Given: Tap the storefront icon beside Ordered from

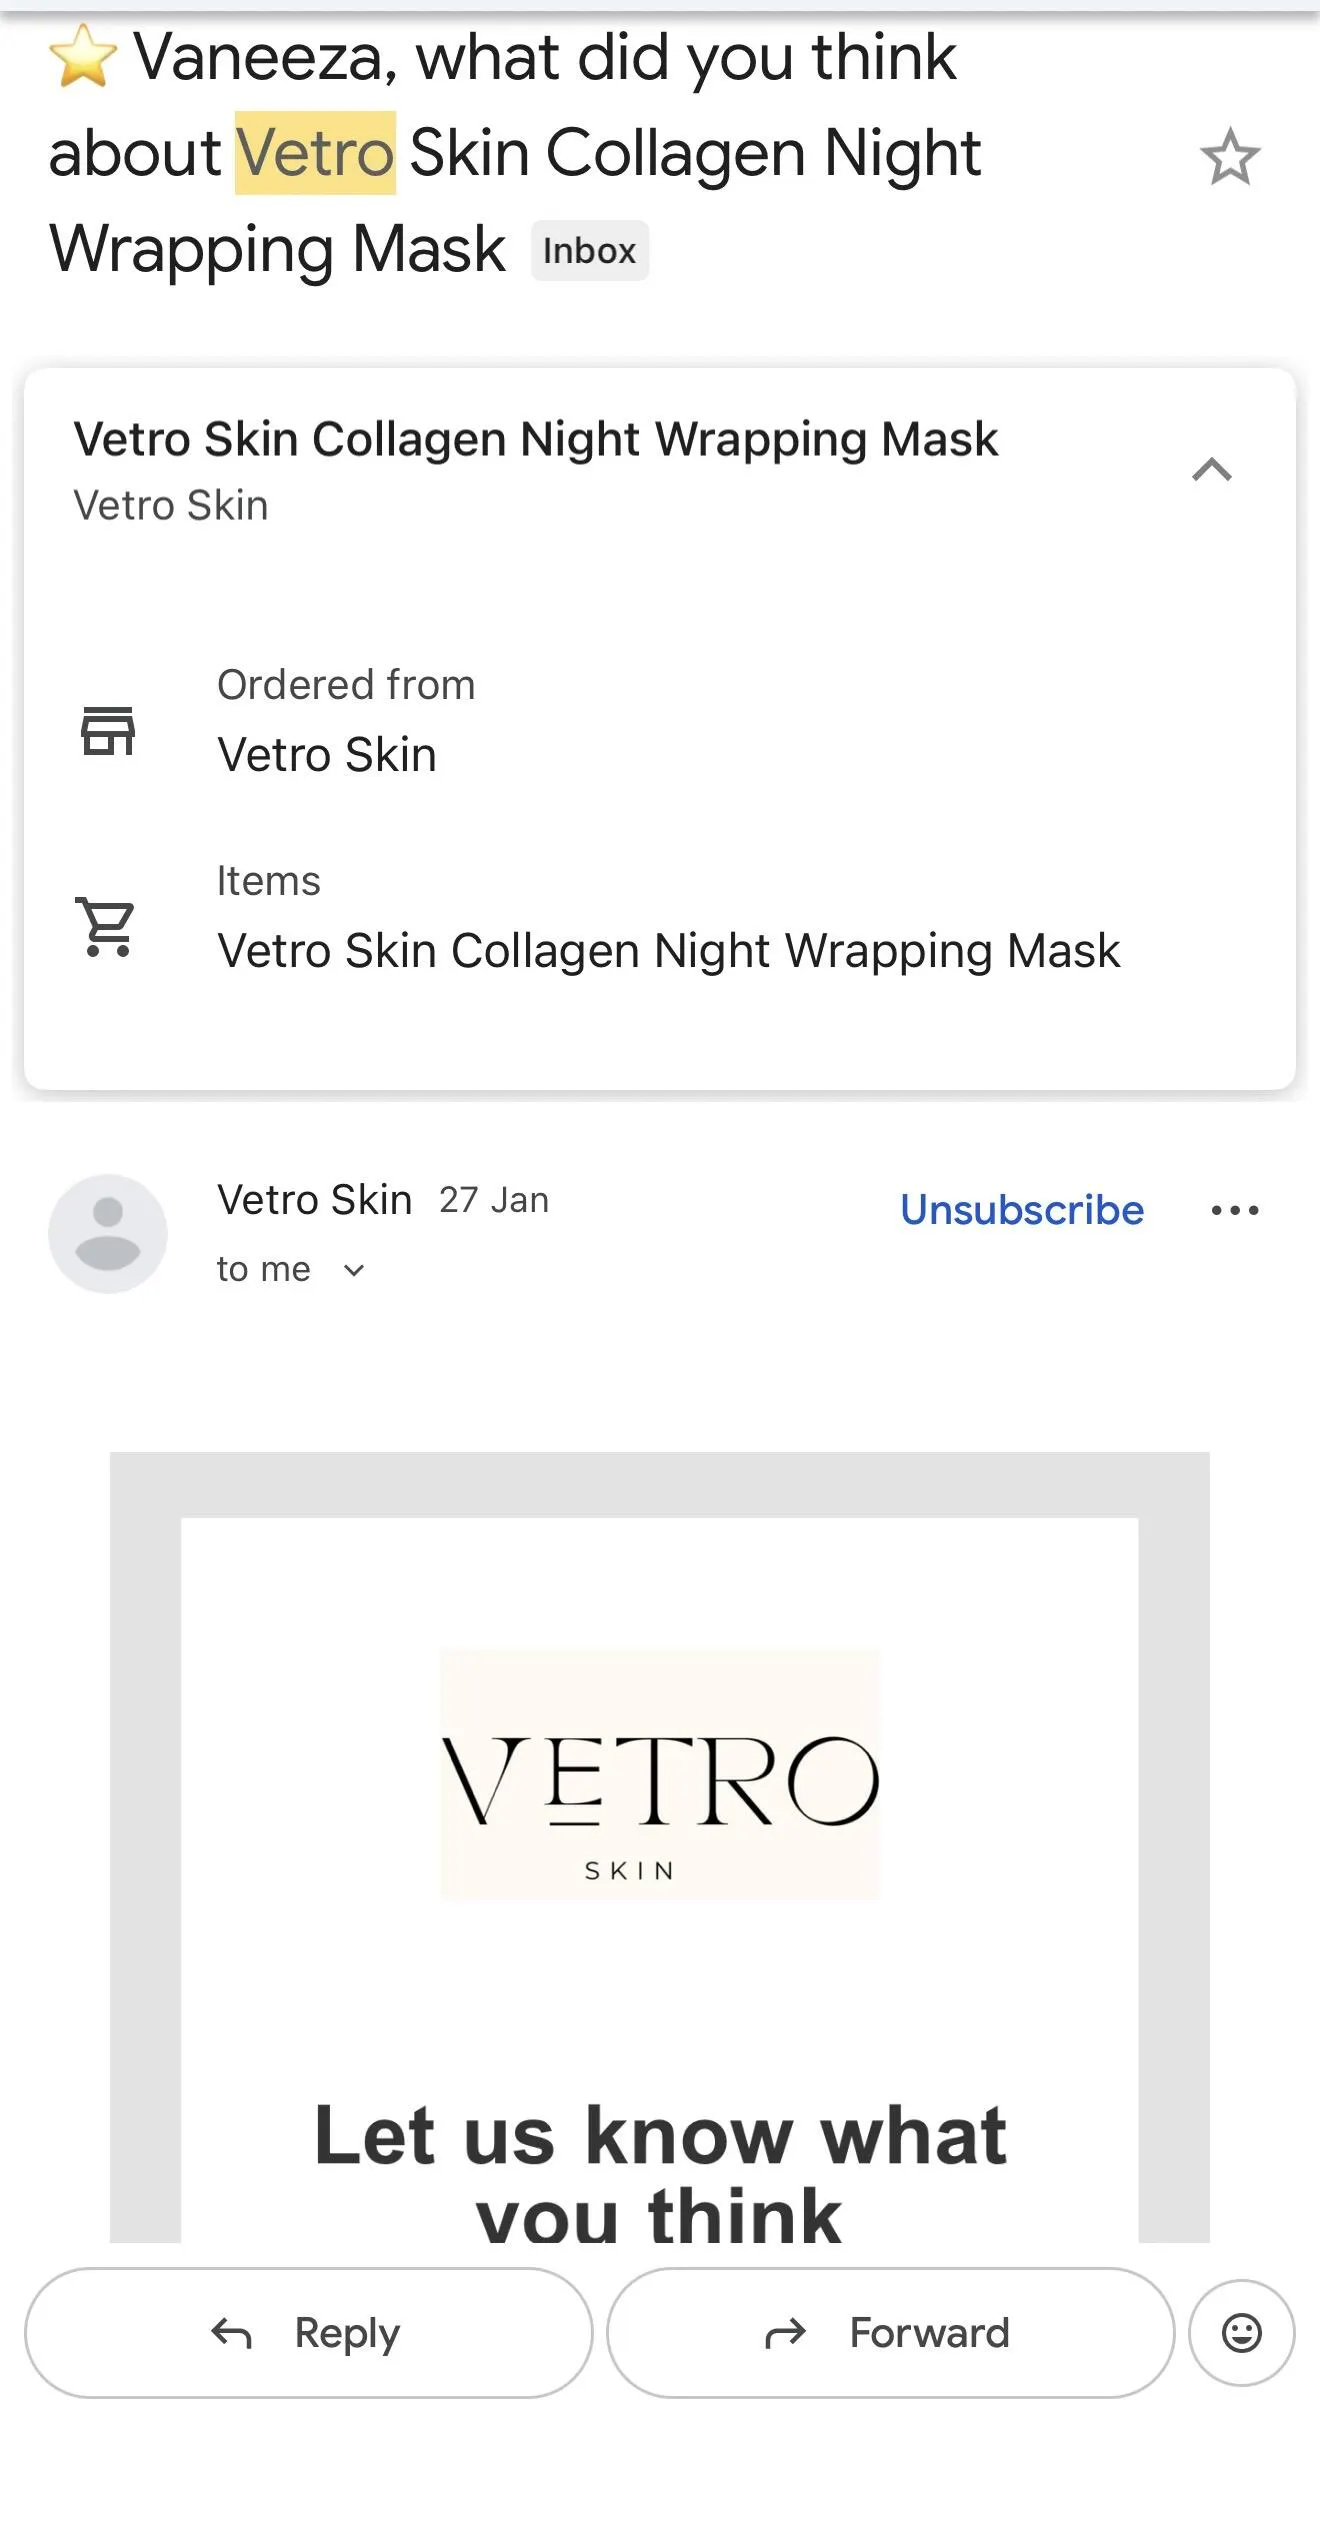Looking at the screenshot, I should [x=108, y=730].
